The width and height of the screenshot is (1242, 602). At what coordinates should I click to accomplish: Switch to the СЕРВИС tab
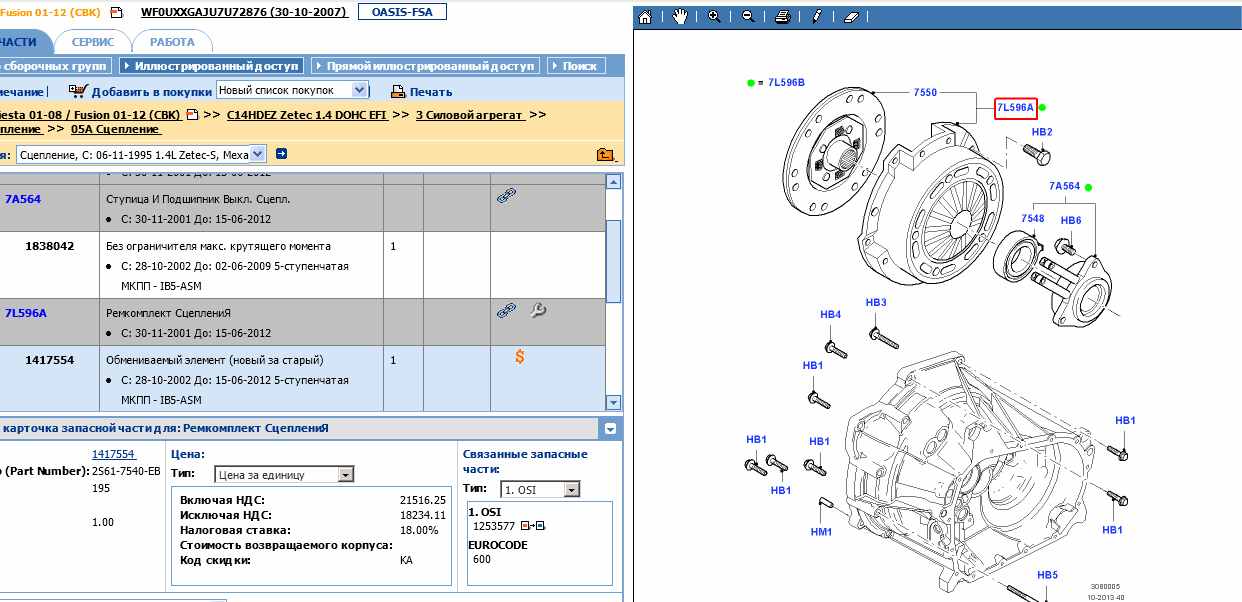click(92, 42)
